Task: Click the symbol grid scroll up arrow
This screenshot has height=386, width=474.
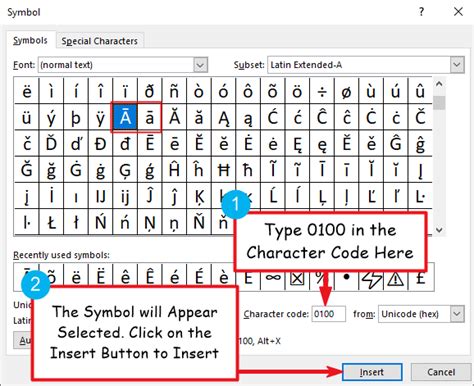Action: [x=439, y=84]
